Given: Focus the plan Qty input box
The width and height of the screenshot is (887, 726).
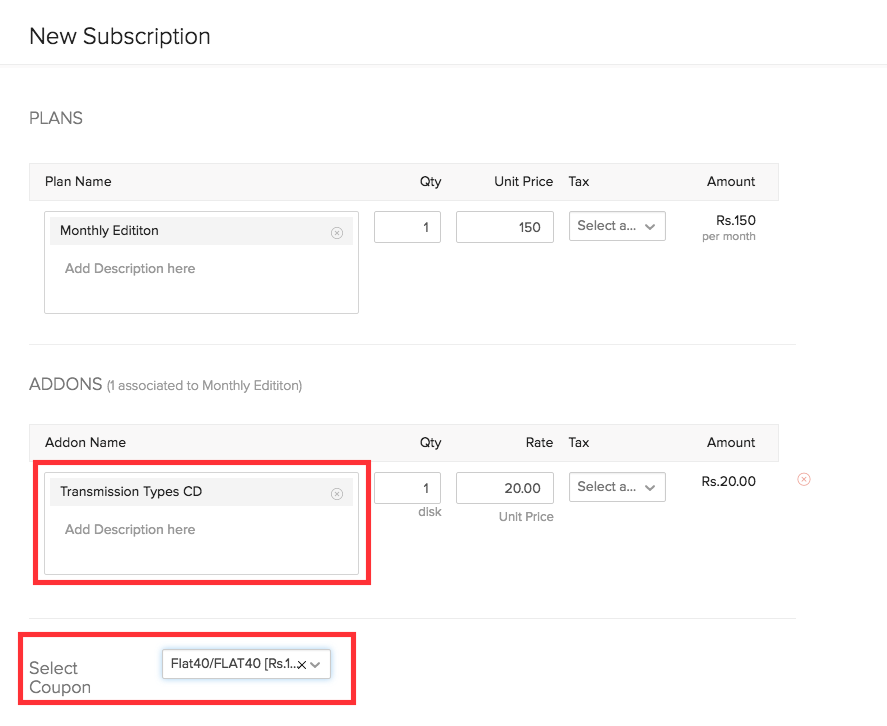Looking at the screenshot, I should pos(407,227).
